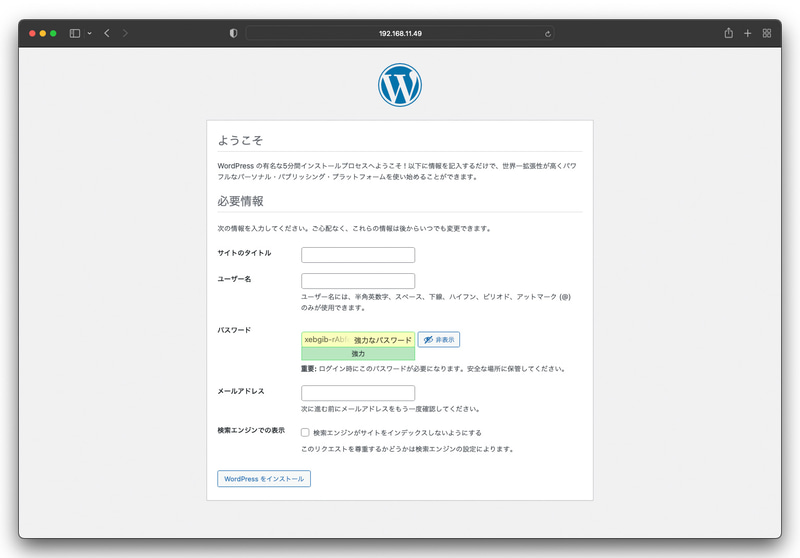This screenshot has width=800, height=558.
Task: Click the 検索エンジンでの表示 label
Action: (251, 430)
